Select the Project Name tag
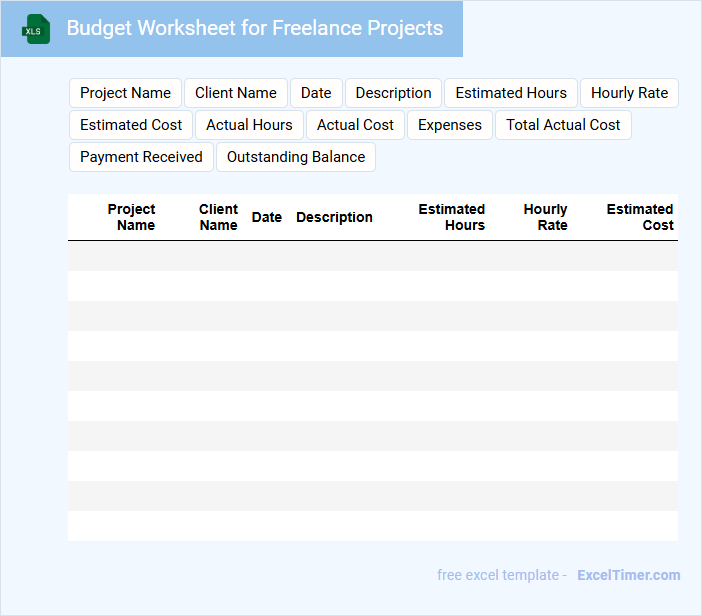 125,93
